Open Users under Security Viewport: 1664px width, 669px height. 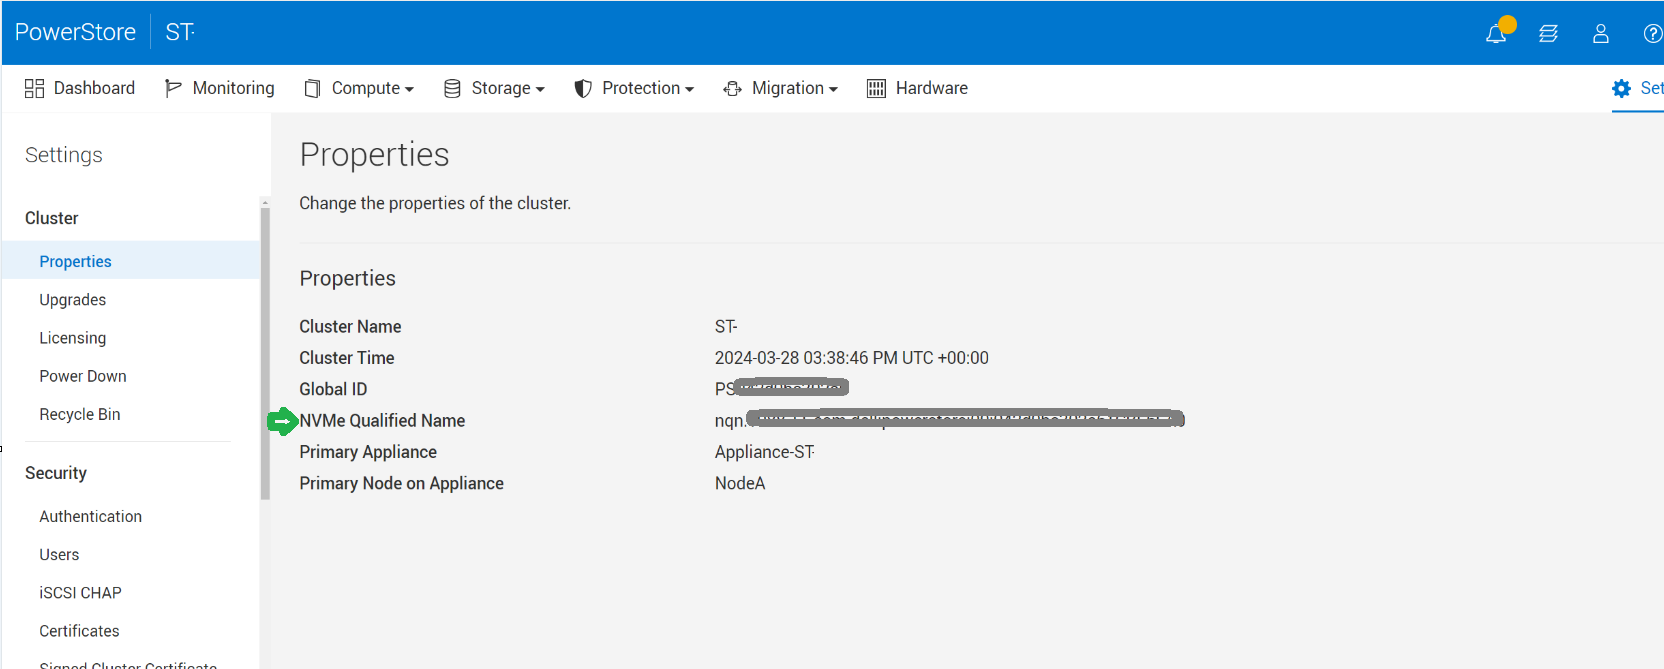pos(59,554)
